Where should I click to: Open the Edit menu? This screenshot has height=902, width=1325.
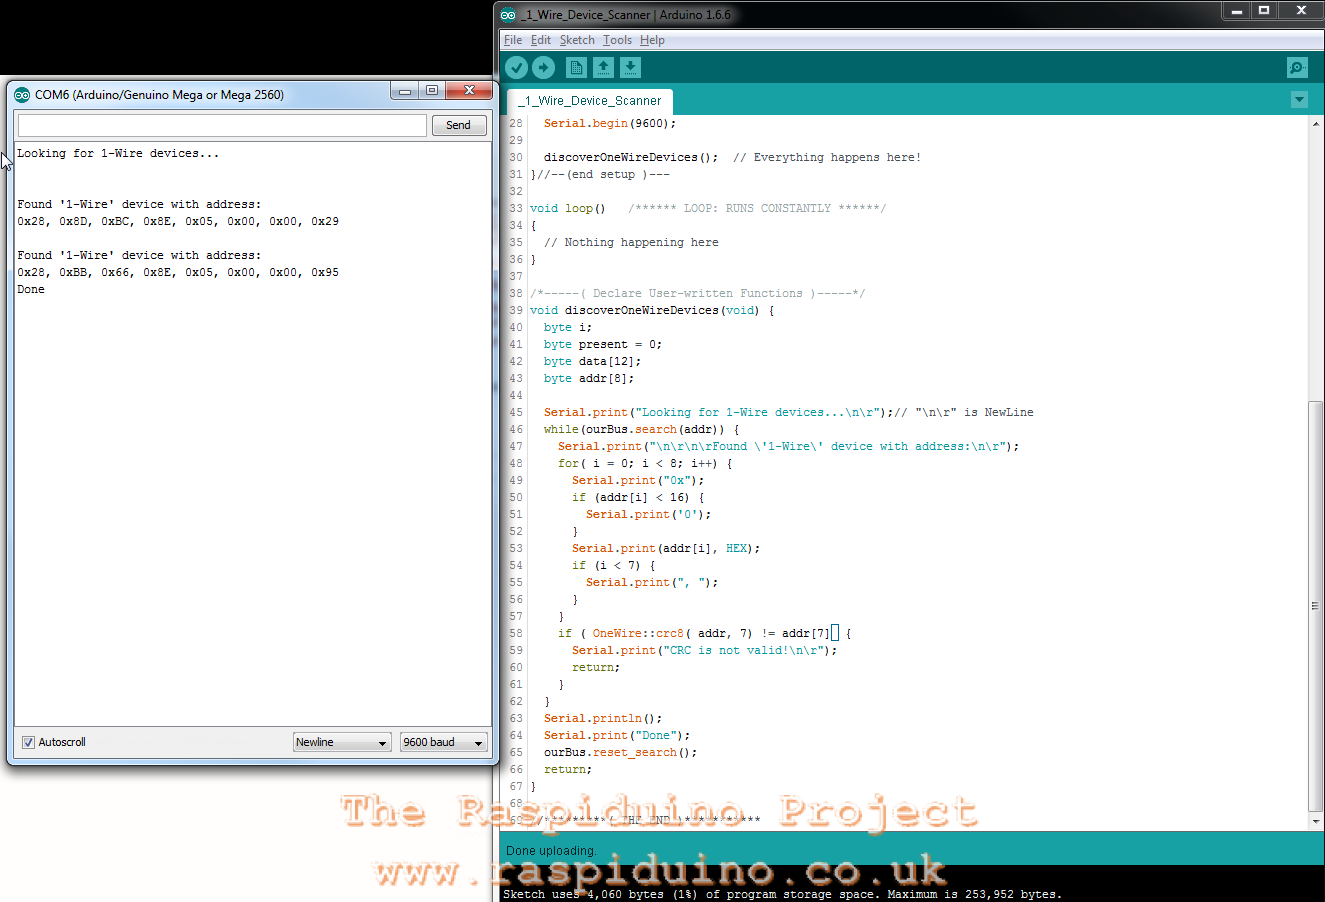tap(541, 40)
